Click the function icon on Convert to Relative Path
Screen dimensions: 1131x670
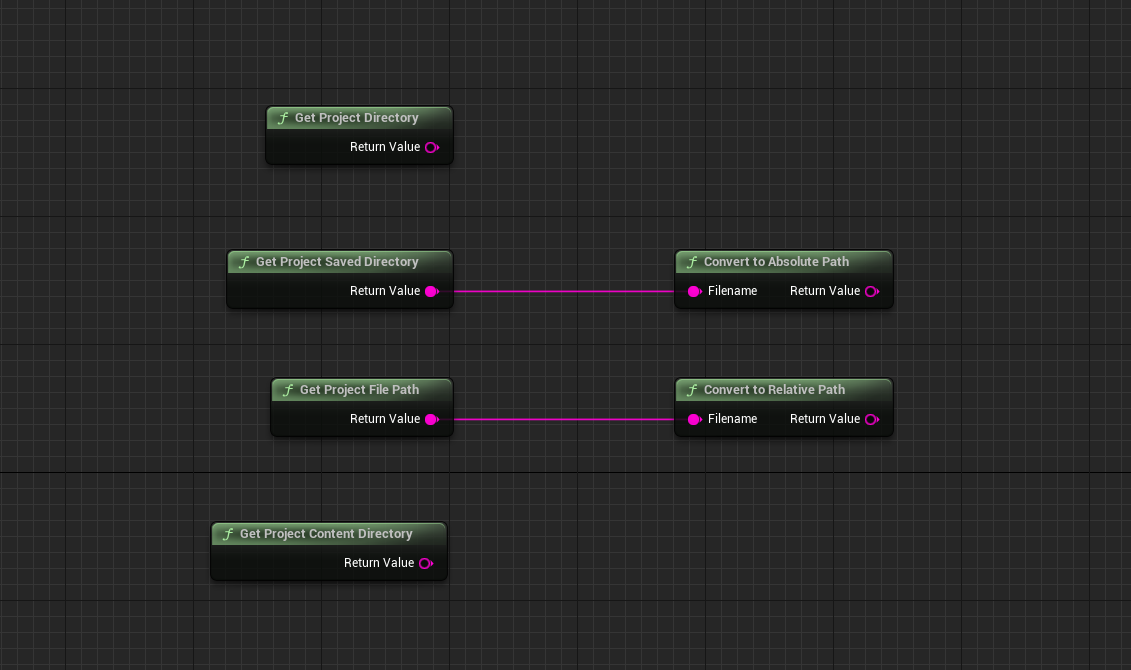692,390
